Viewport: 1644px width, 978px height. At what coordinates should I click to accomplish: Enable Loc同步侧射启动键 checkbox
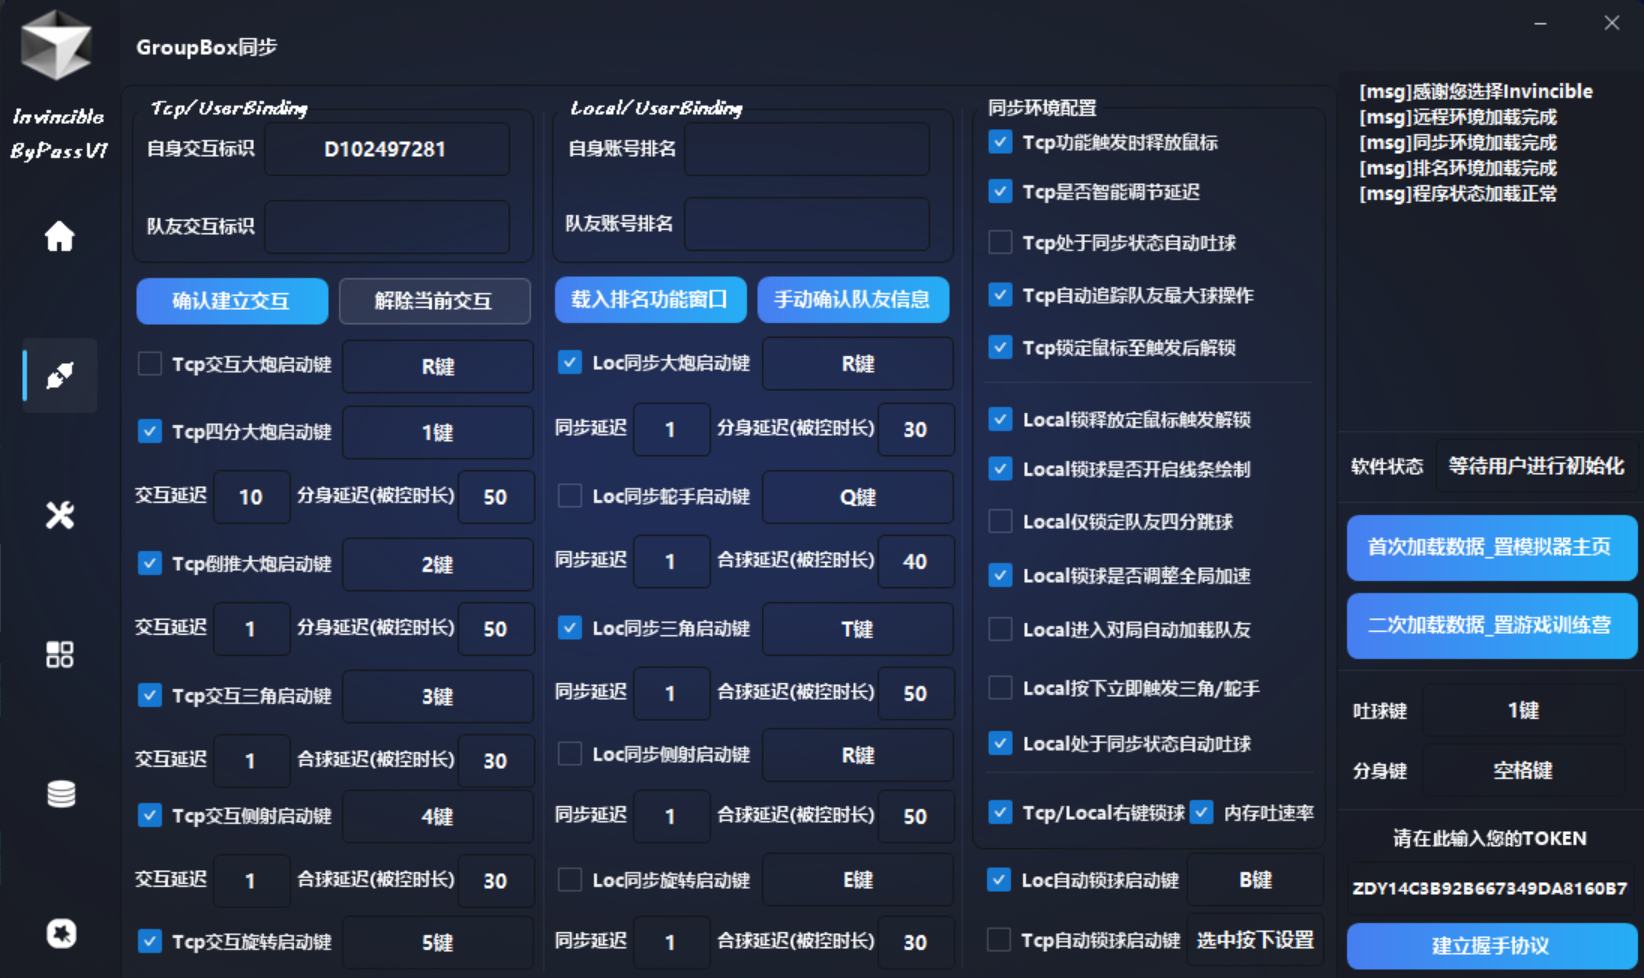(570, 753)
